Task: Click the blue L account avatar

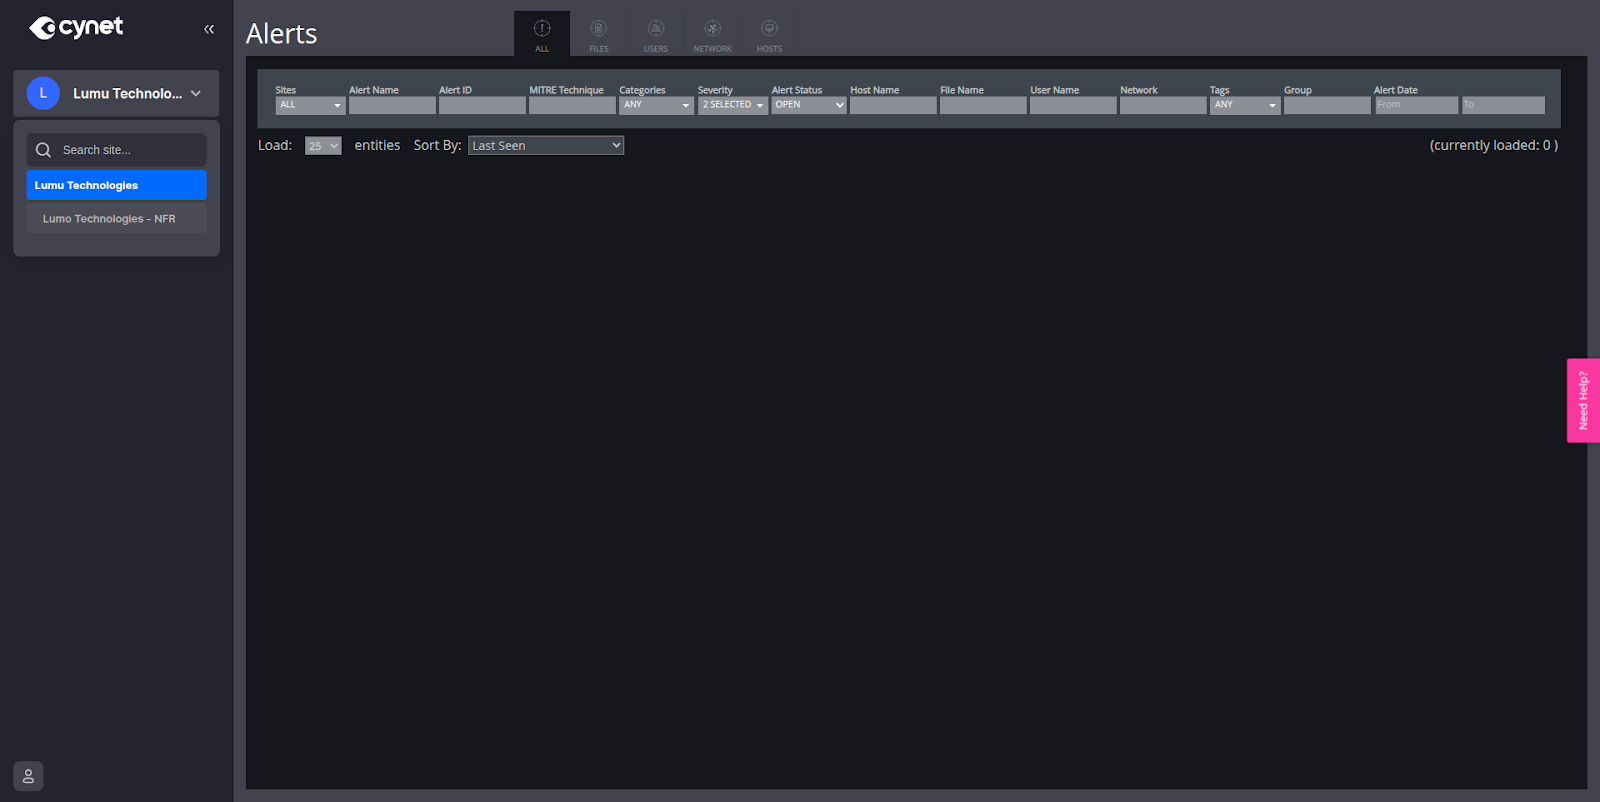Action: point(43,93)
